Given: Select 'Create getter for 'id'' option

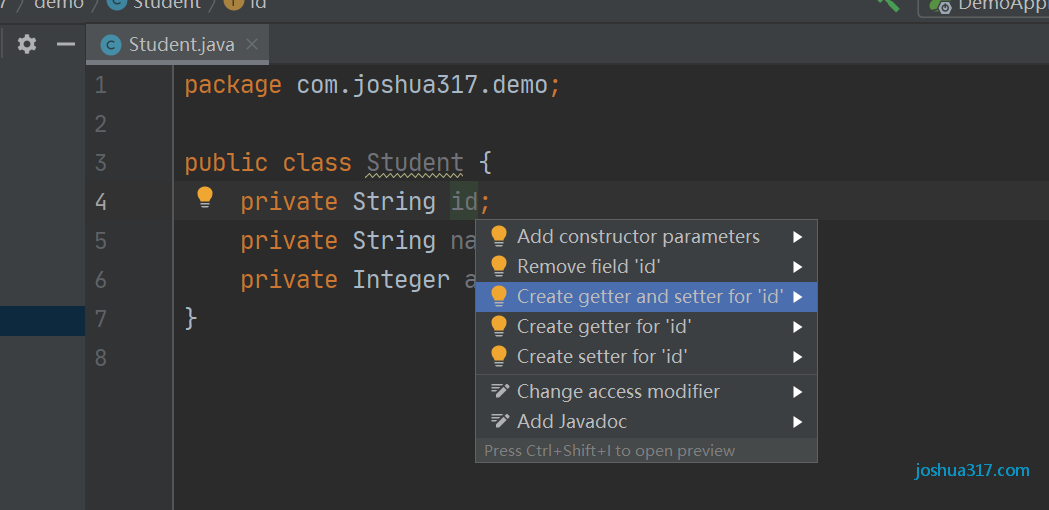Looking at the screenshot, I should [646, 327].
